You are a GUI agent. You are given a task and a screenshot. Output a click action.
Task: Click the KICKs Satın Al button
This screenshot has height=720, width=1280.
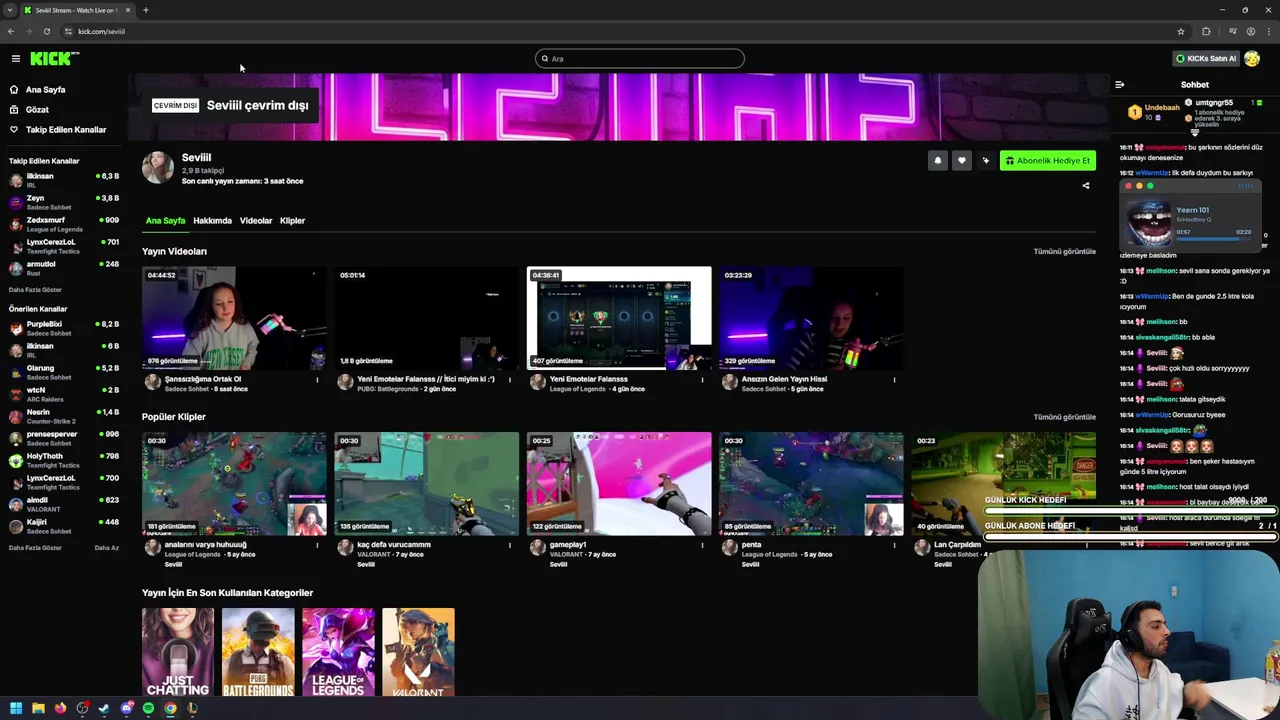coord(1205,59)
